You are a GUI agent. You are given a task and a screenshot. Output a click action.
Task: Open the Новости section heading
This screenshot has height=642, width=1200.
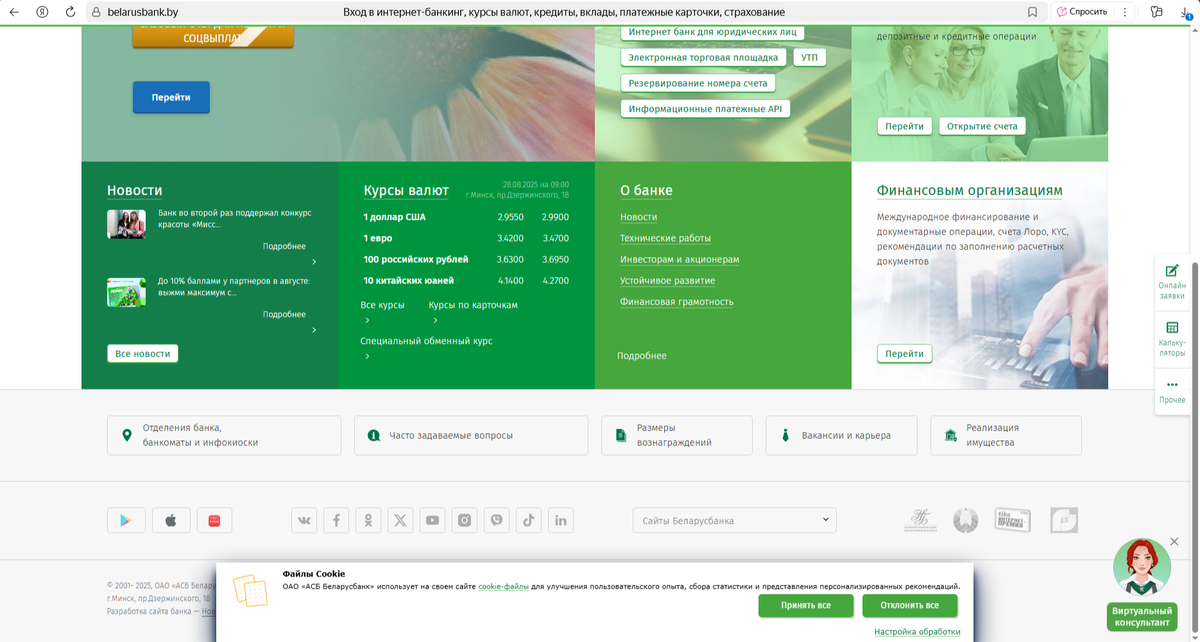click(135, 190)
